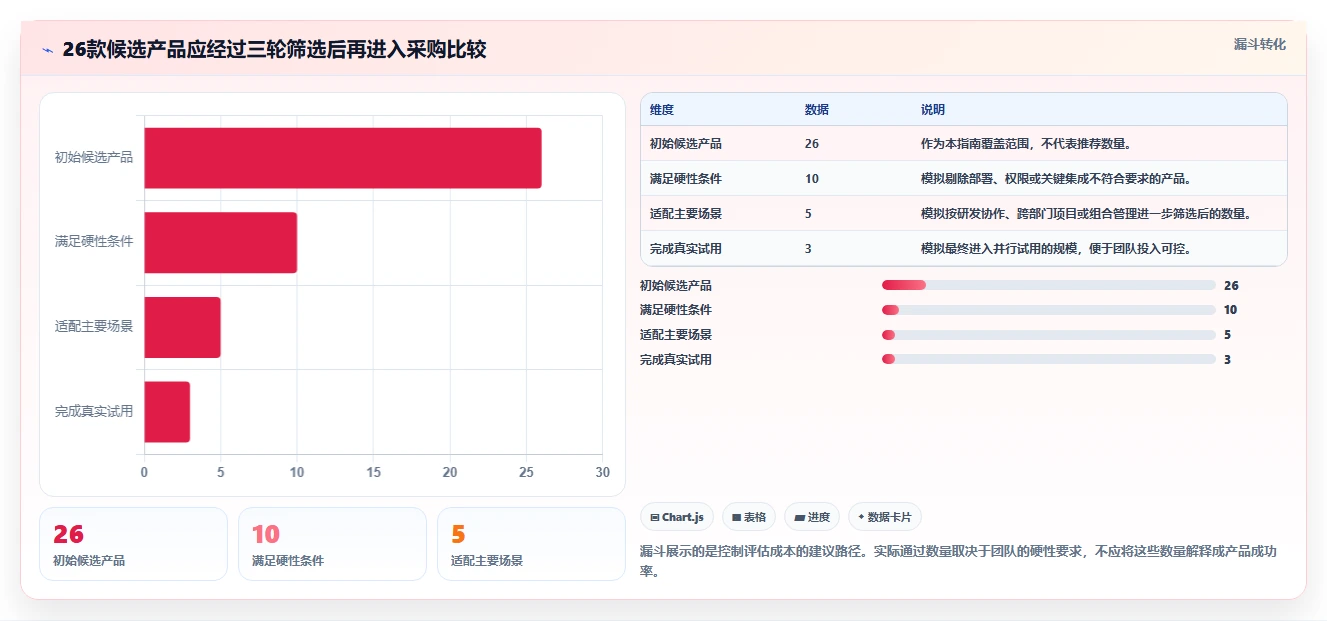Click the 表格 tag
The height and width of the screenshot is (621, 1327).
(x=749, y=517)
